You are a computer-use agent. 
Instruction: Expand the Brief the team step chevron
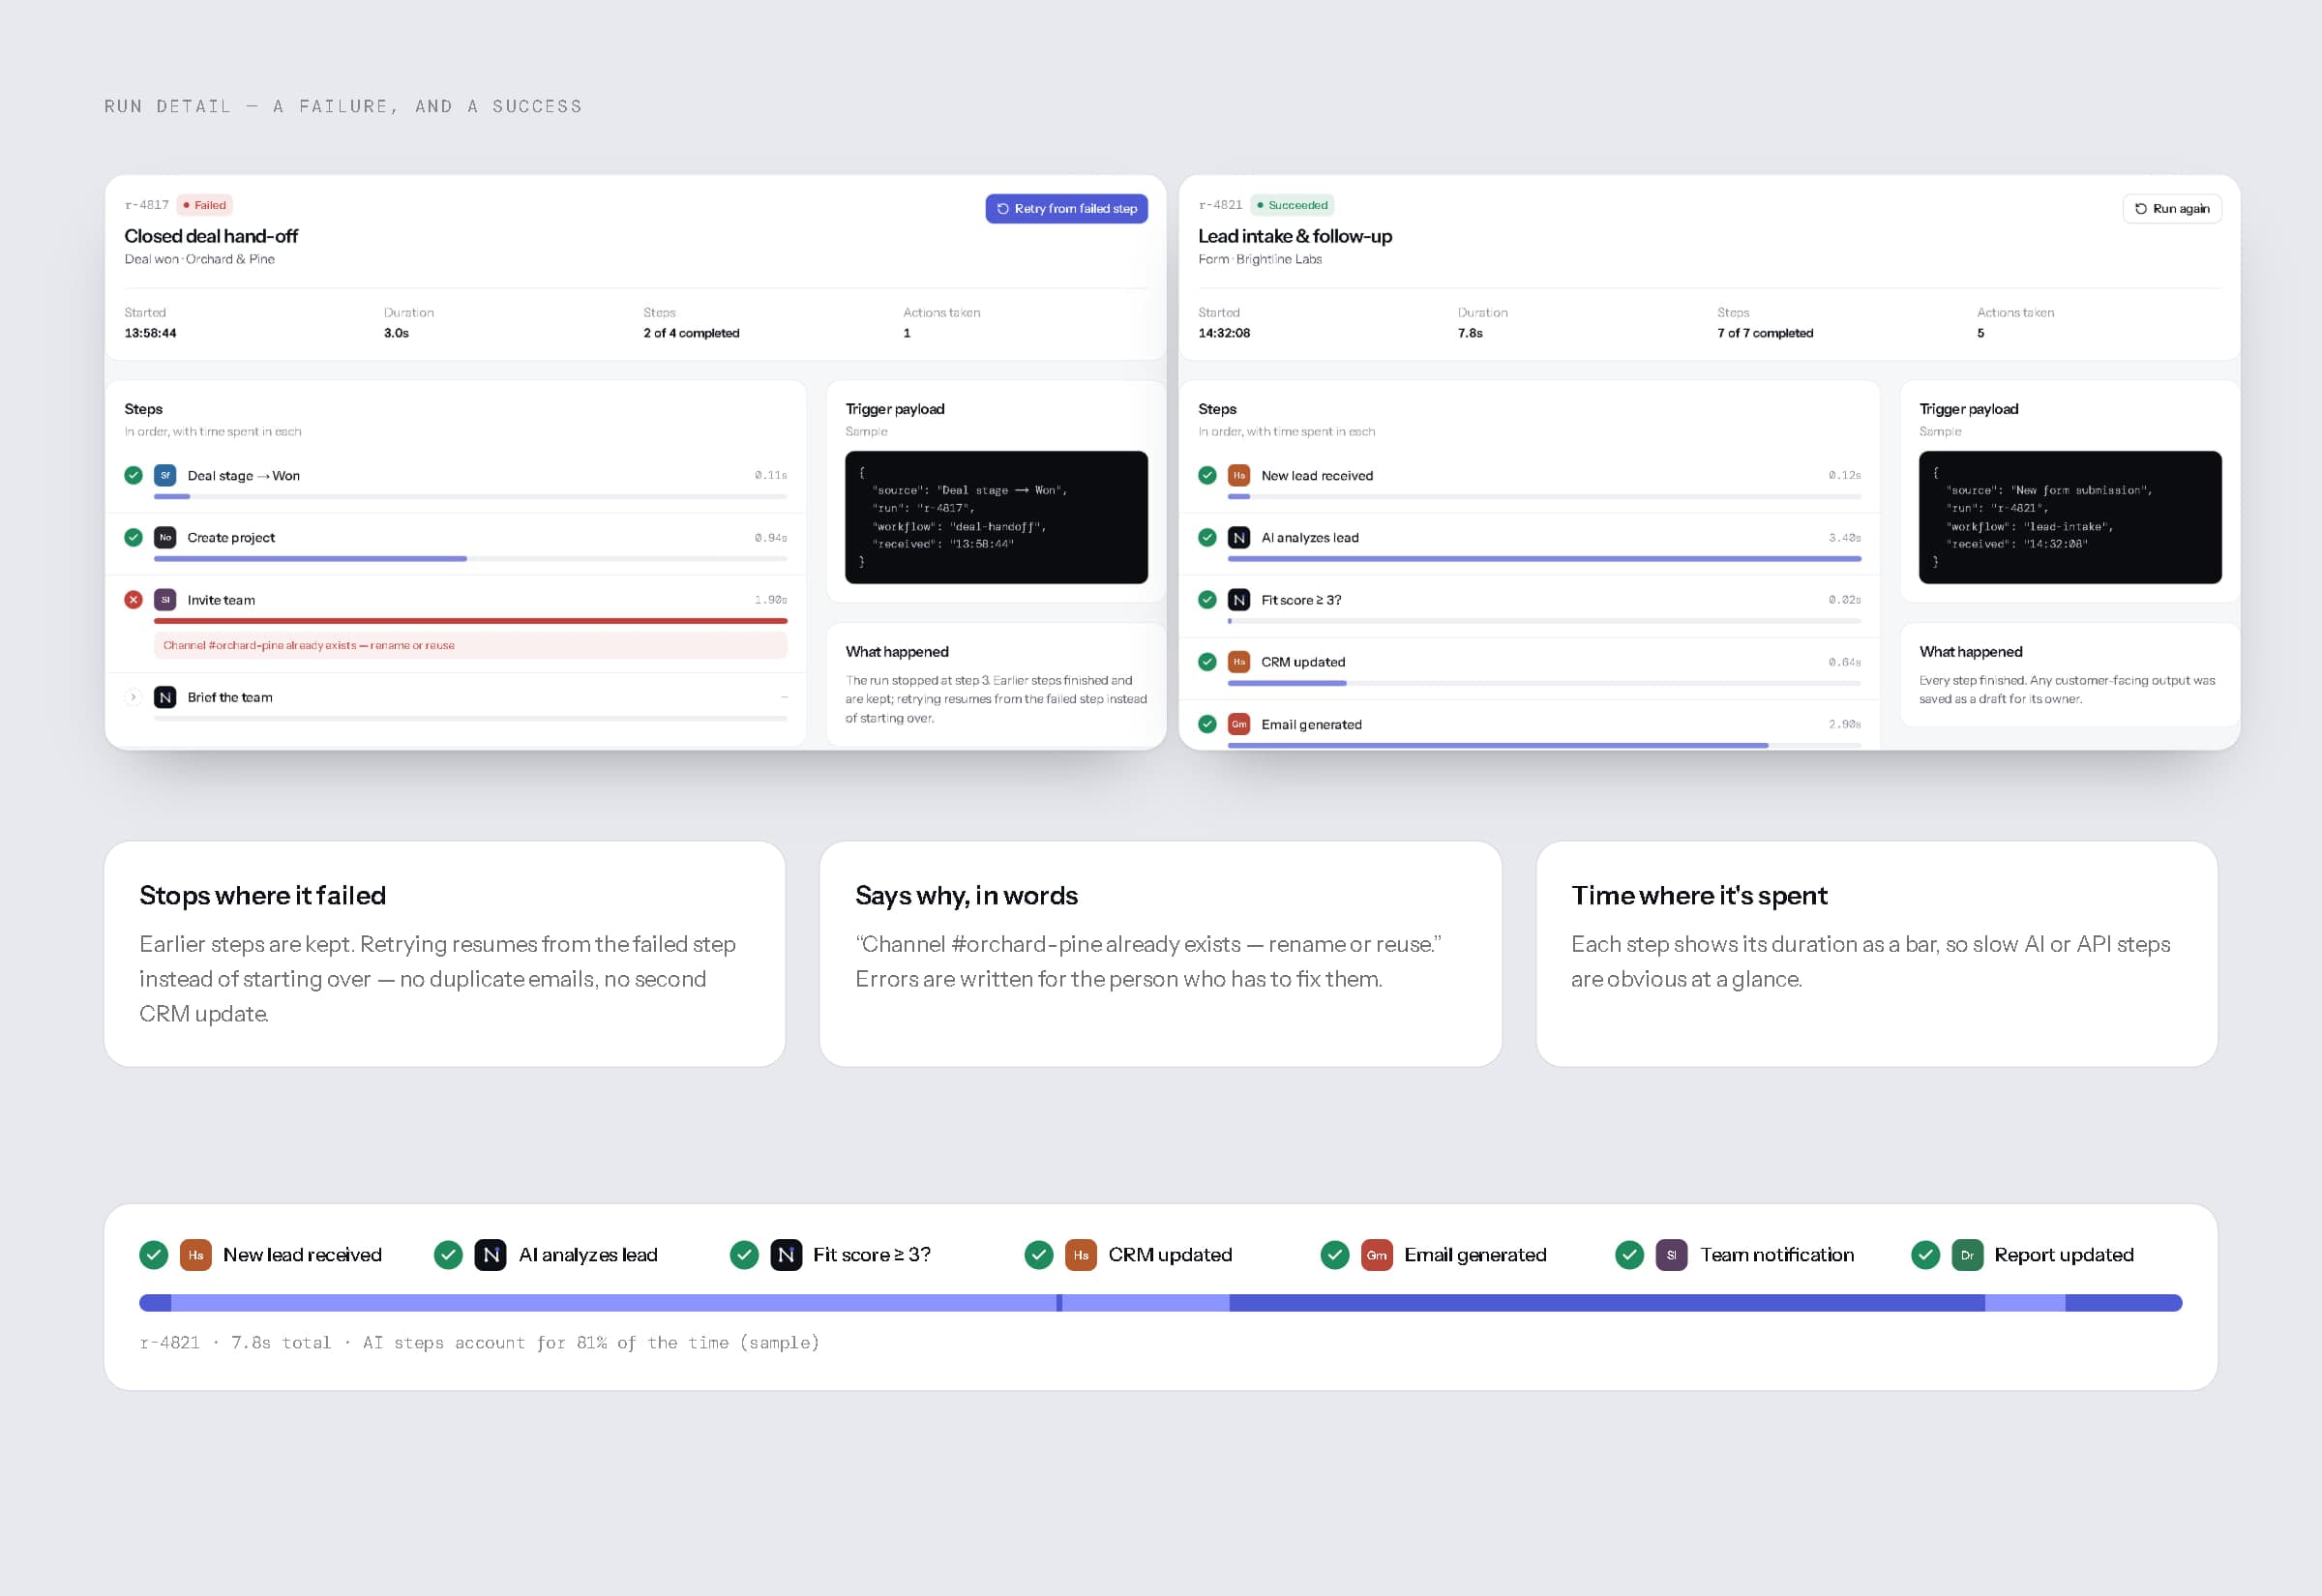pyautogui.click(x=133, y=697)
